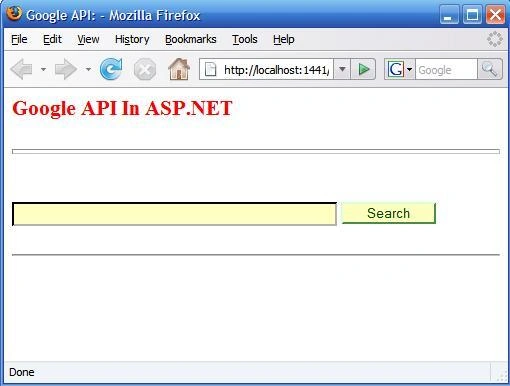Open the File menu
This screenshot has width=510, height=386.
pos(19,39)
